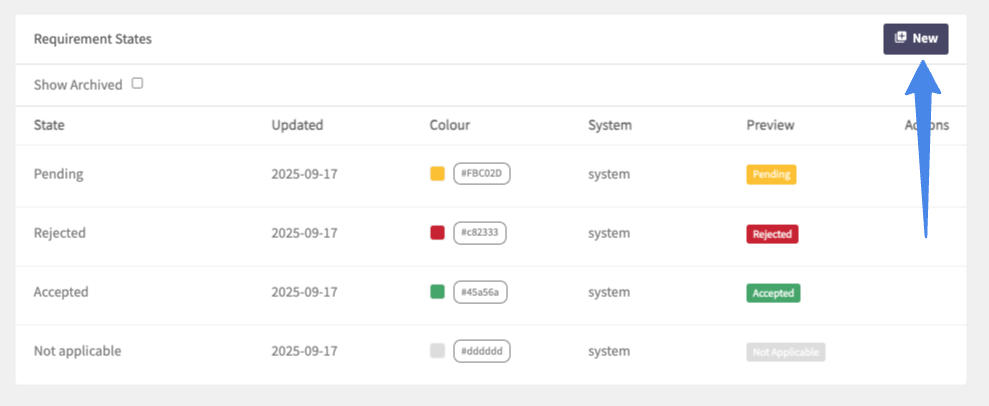The image size is (989, 406).
Task: Click the New button to add state
Action: pos(915,38)
